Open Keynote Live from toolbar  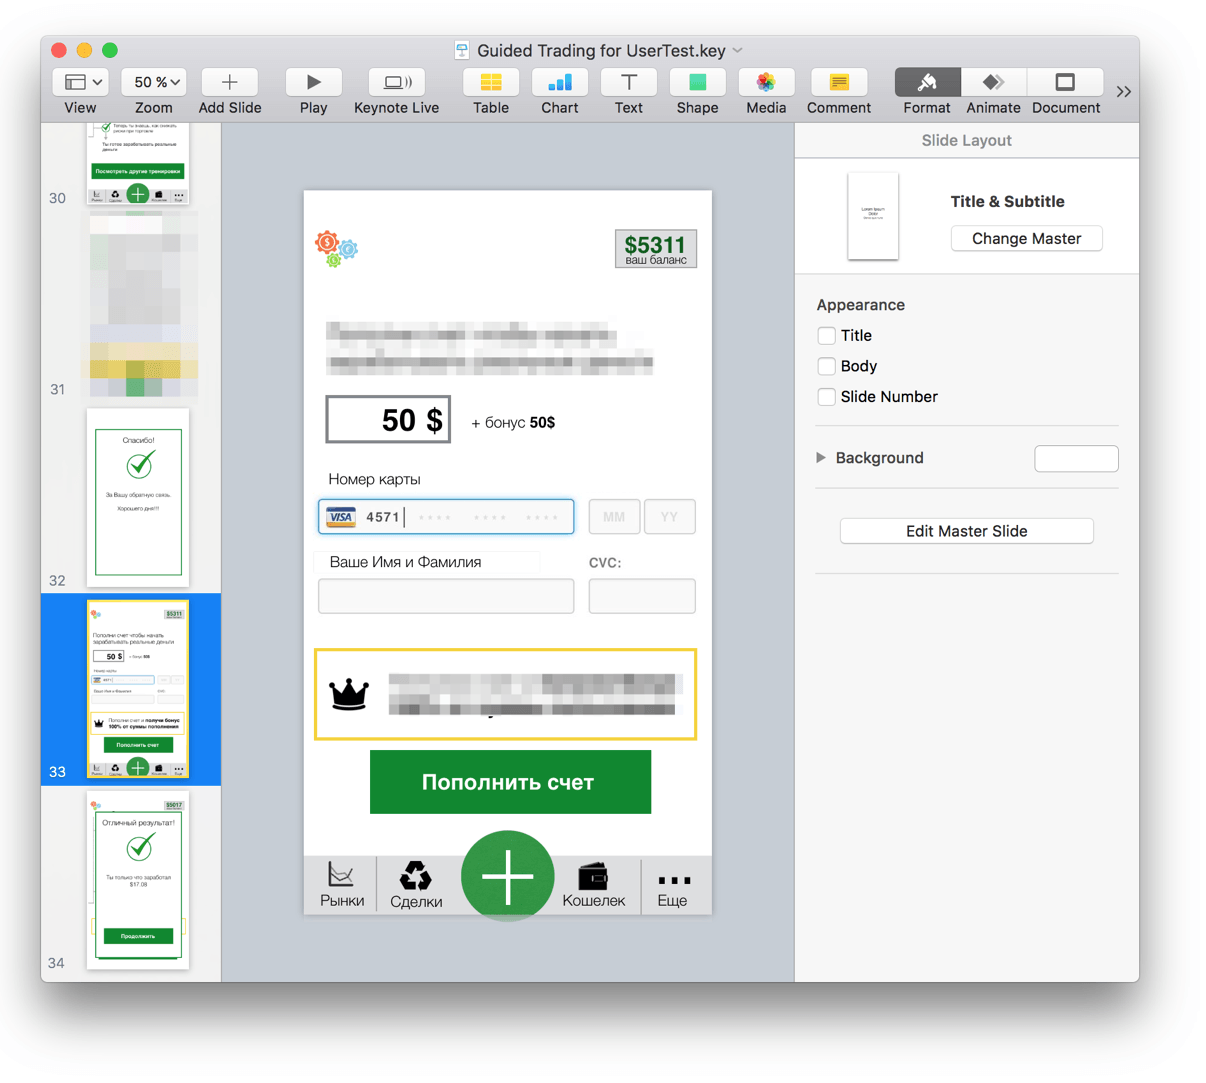click(x=396, y=82)
